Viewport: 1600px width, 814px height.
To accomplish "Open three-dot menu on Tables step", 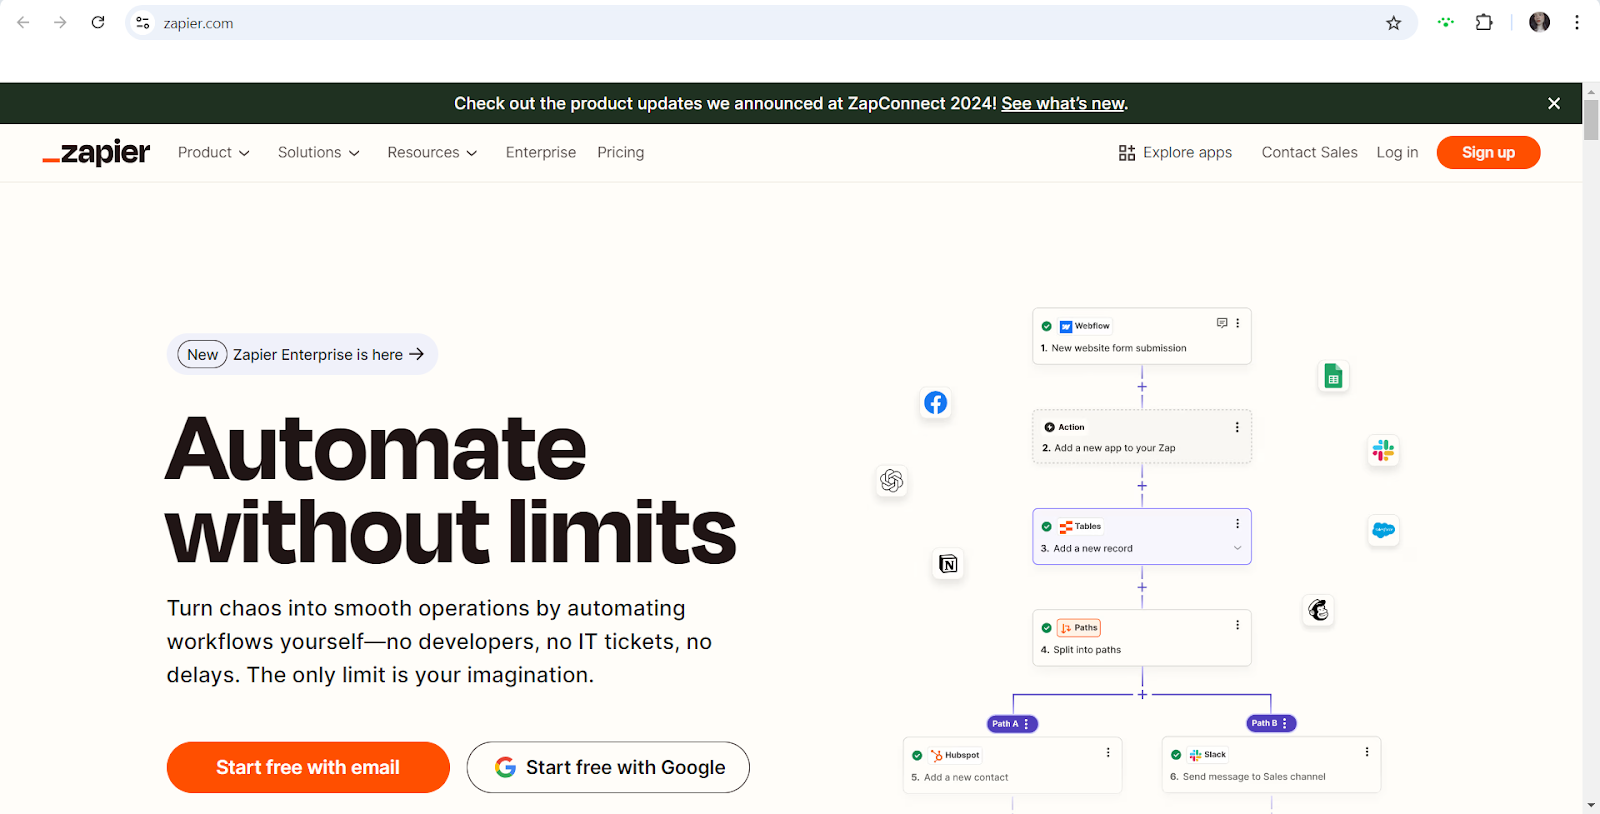I will click(1237, 524).
